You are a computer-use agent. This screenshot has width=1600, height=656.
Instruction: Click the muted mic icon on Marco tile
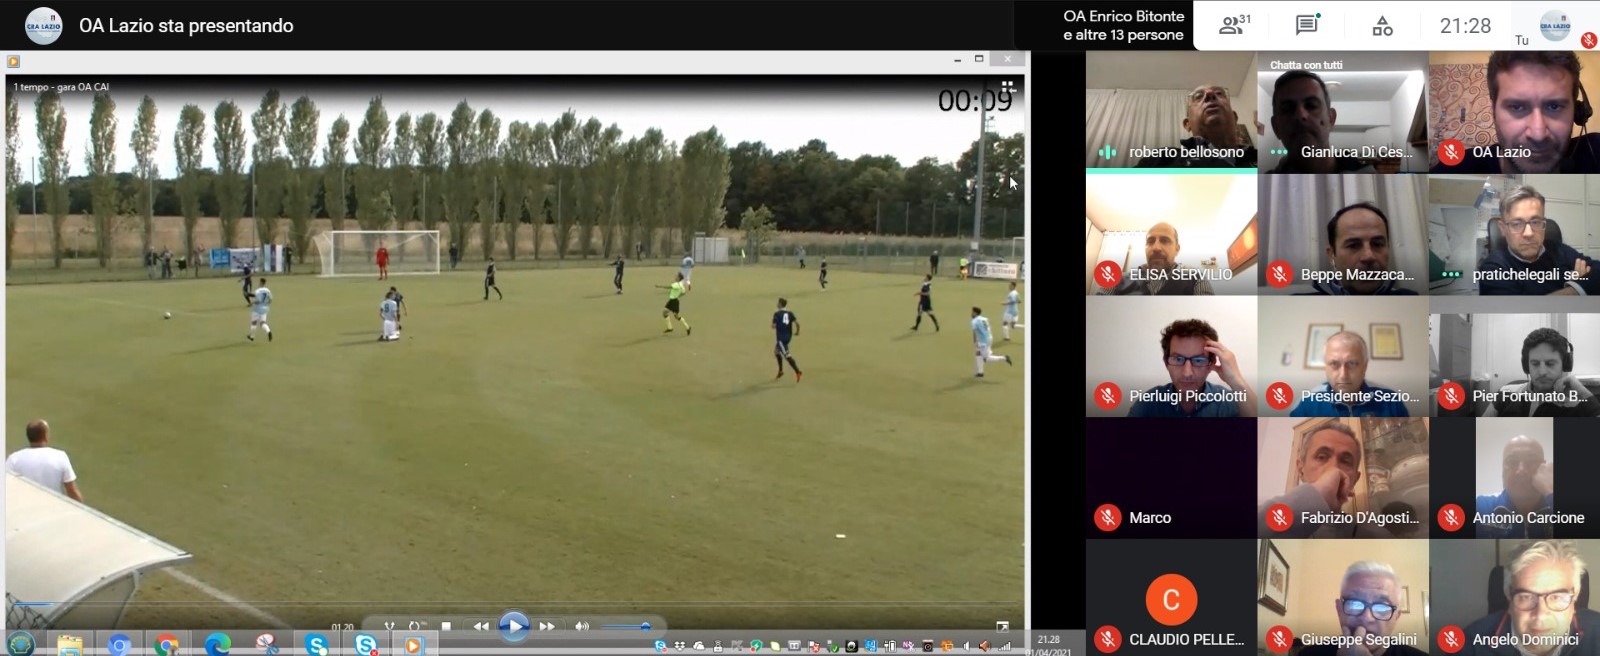click(x=1107, y=518)
